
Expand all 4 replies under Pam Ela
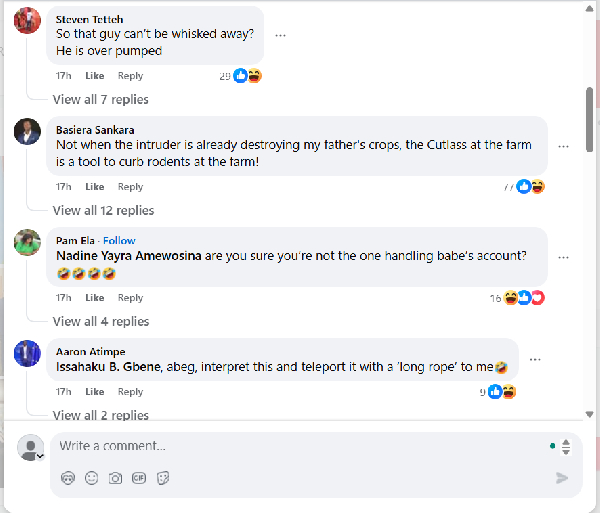tap(100, 321)
